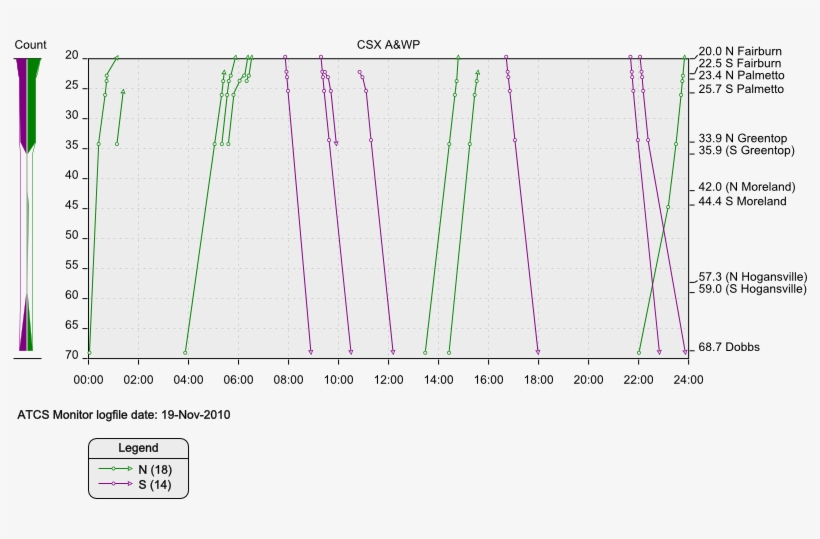Click the 04:00 time axis label

tap(188, 380)
